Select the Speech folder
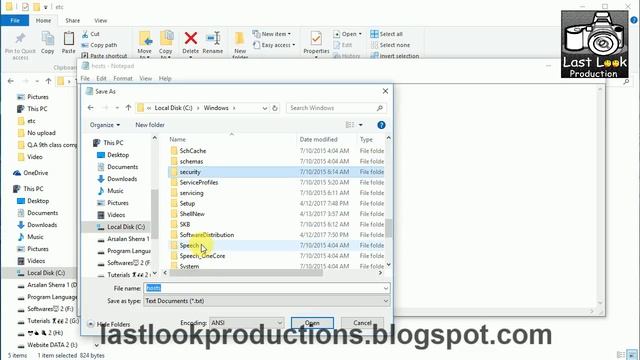 [x=189, y=245]
